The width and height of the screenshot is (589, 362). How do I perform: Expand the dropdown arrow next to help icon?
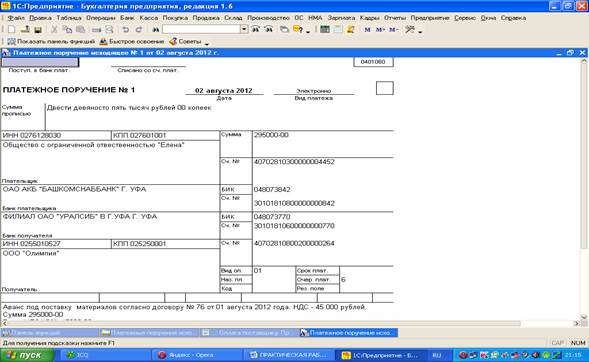coord(308,32)
